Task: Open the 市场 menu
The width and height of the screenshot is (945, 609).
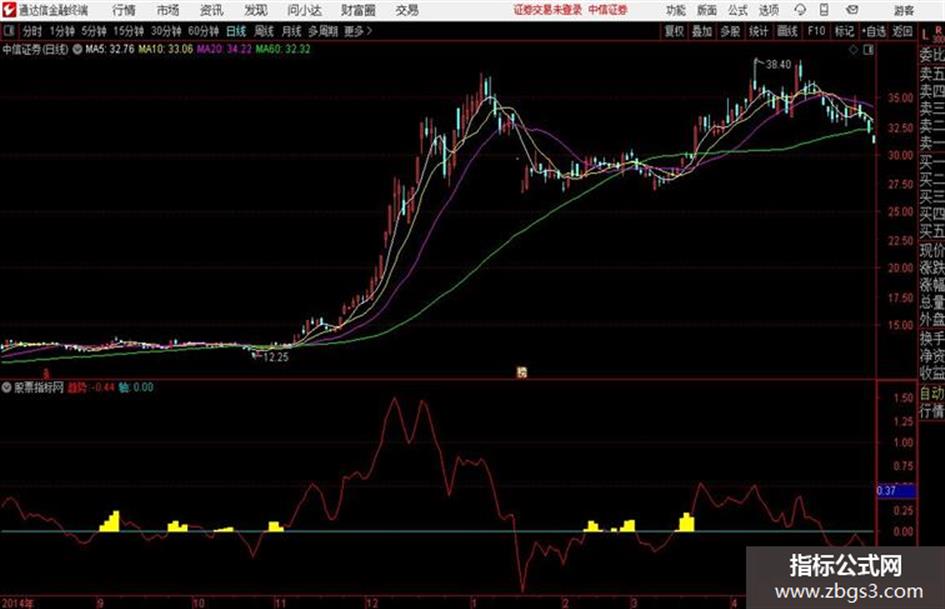Action: (x=168, y=10)
